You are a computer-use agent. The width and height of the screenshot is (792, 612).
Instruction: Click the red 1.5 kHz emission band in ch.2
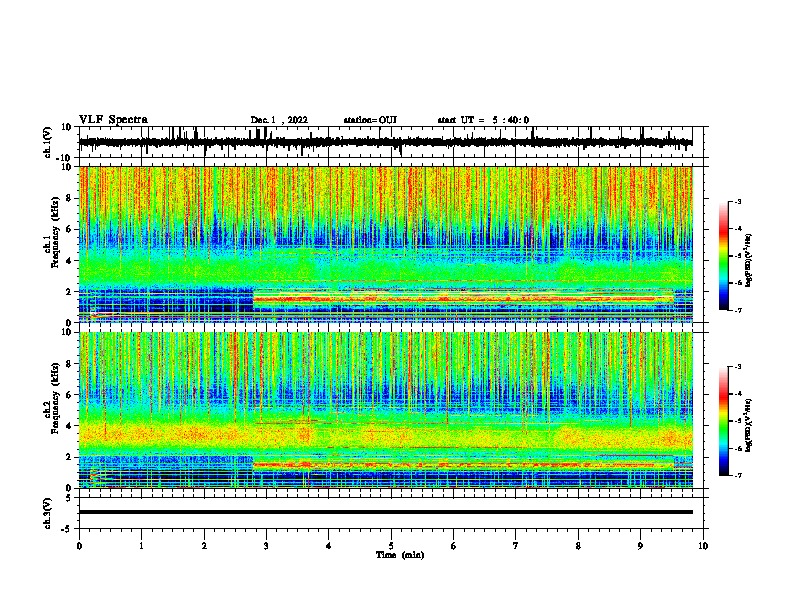click(x=463, y=464)
